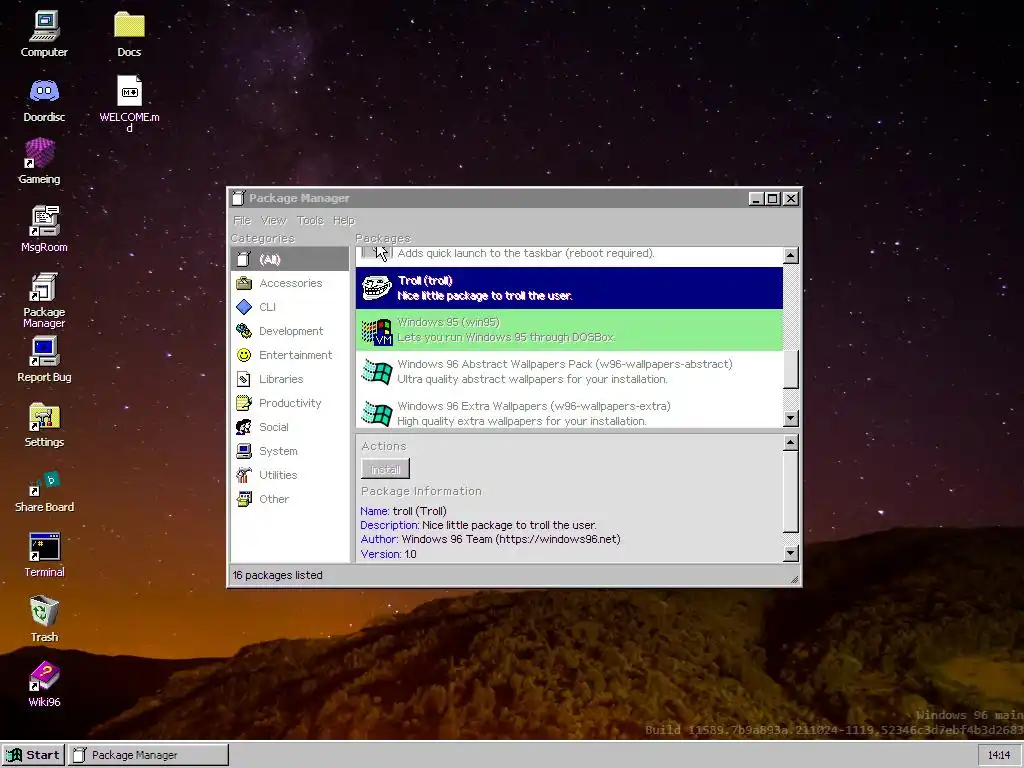Click the '16 packages listed' status text
This screenshot has width=1024, height=768.
coord(278,575)
